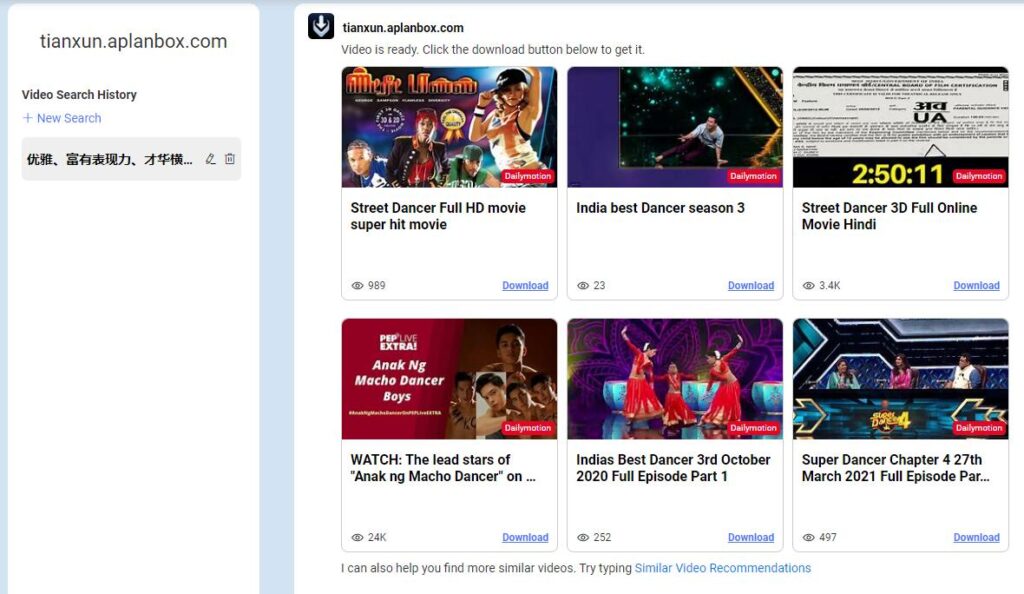Download the Anak ng Macho Dancer video
This screenshot has height=594, width=1024.
click(x=525, y=537)
